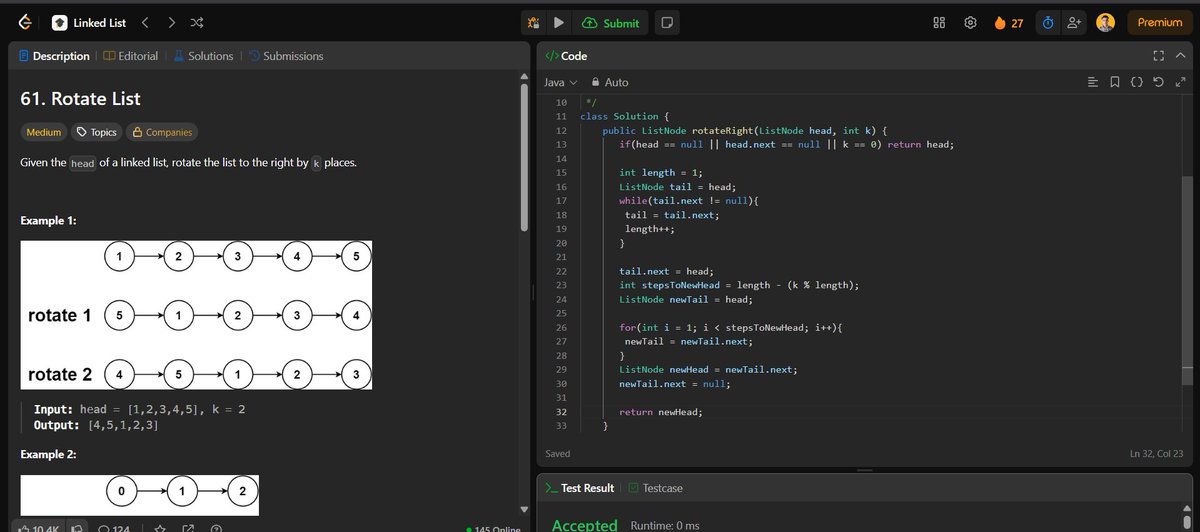This screenshot has width=1200, height=532.
Task: Click the curly braces icon in editor toolbar
Action: point(1137,82)
